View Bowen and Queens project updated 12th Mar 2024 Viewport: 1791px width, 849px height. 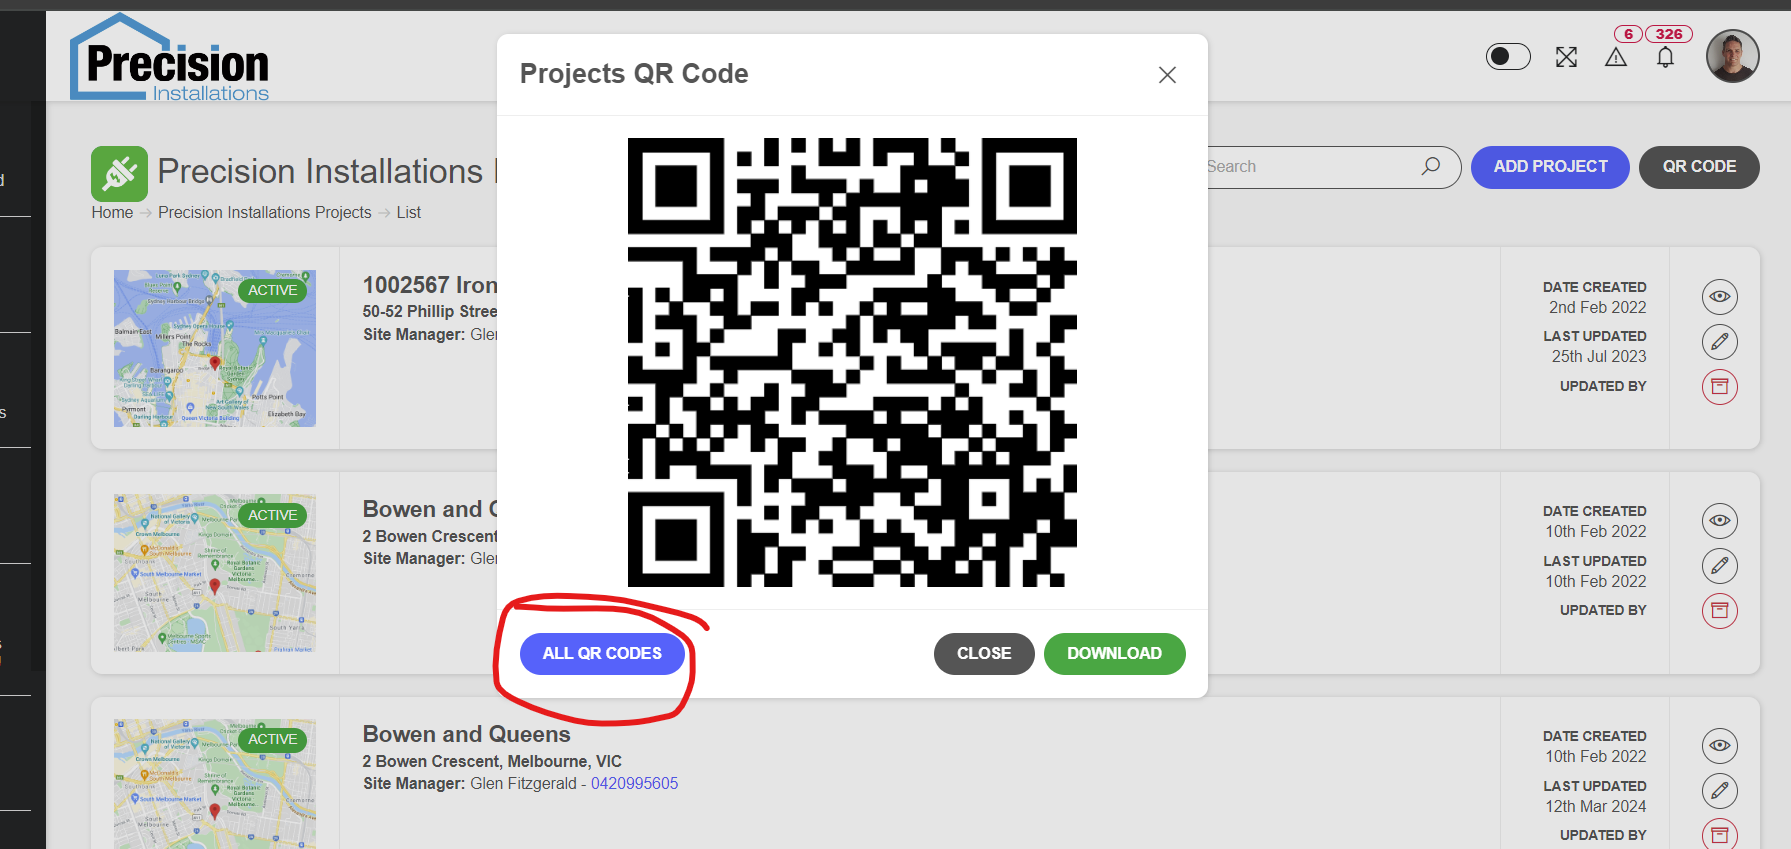[1720, 745]
